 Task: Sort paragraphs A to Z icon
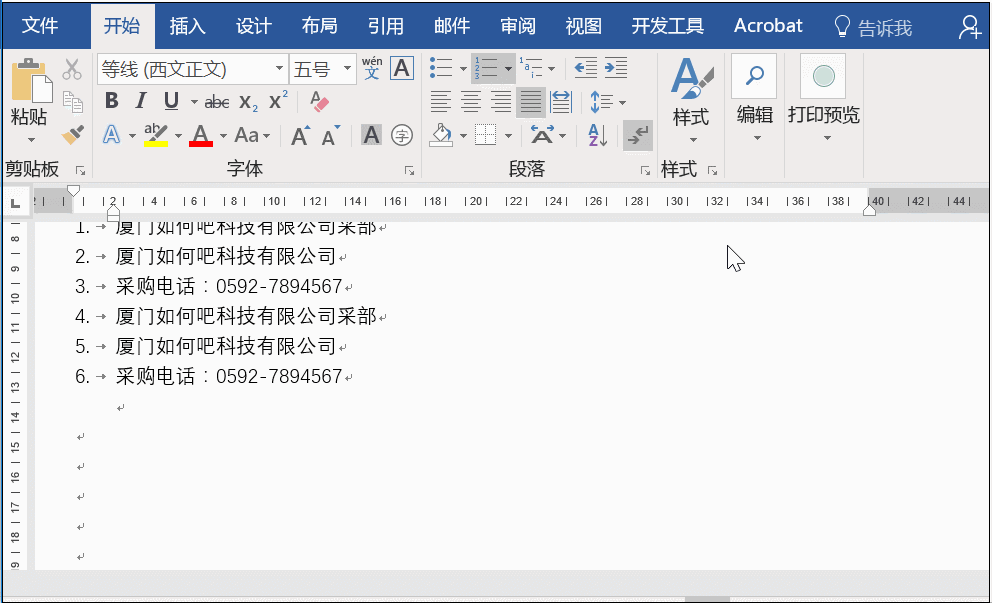(x=598, y=135)
